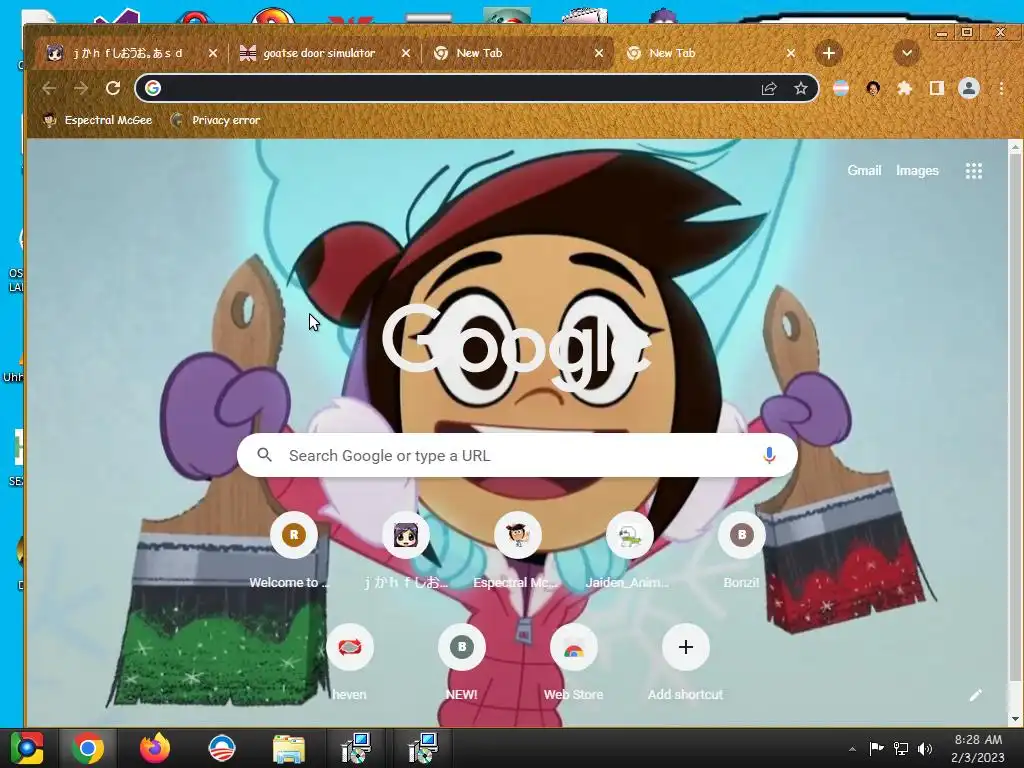Click the trans flag extension icon

tap(841, 88)
